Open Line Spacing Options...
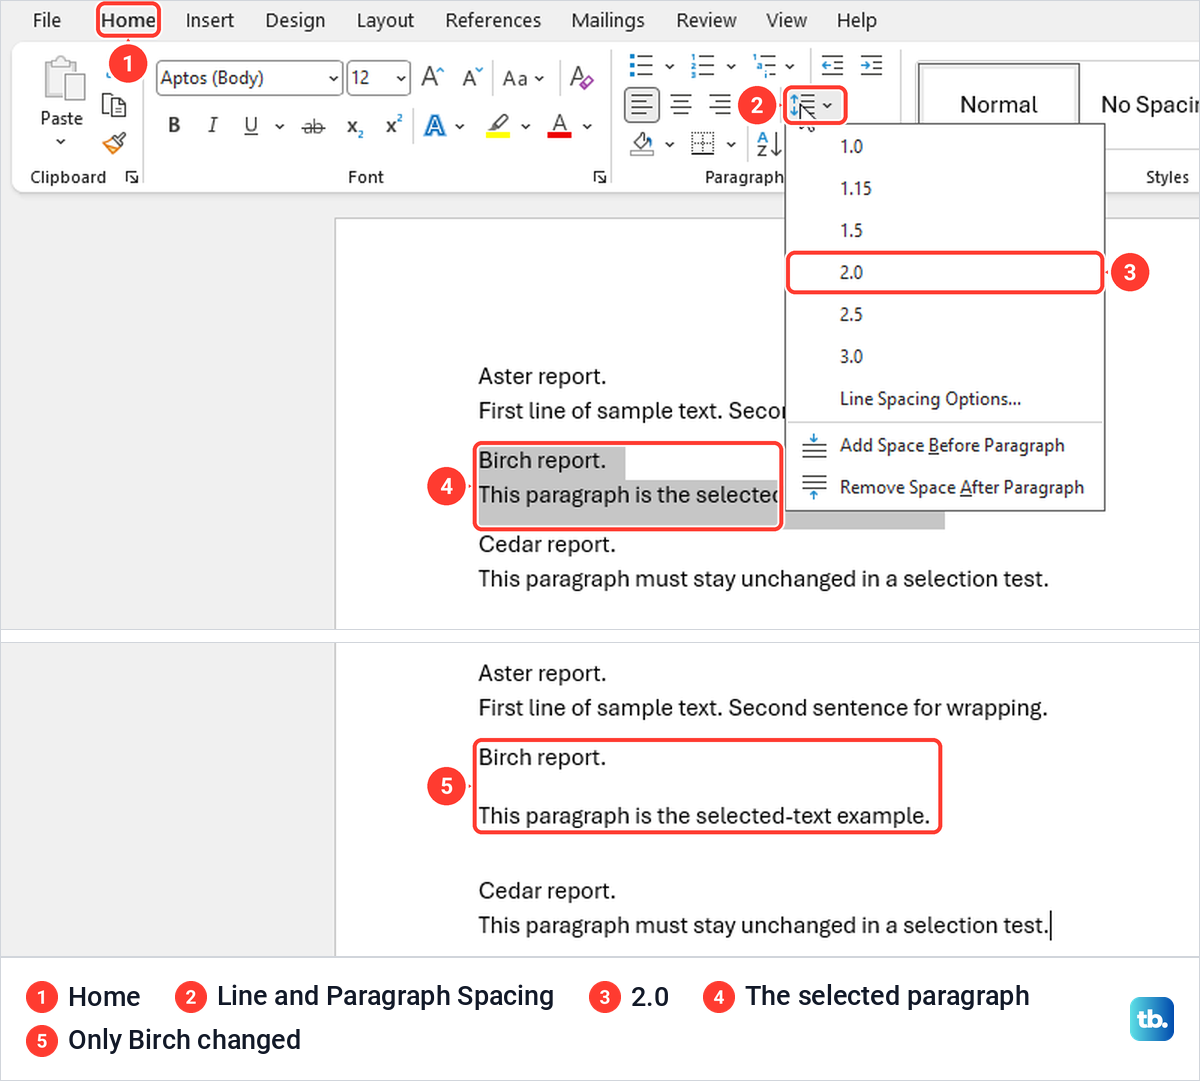The height and width of the screenshot is (1081, 1200). [945, 399]
